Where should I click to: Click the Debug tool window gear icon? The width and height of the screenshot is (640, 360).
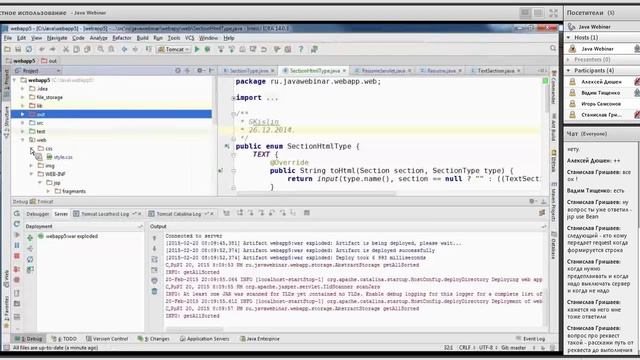(532, 201)
